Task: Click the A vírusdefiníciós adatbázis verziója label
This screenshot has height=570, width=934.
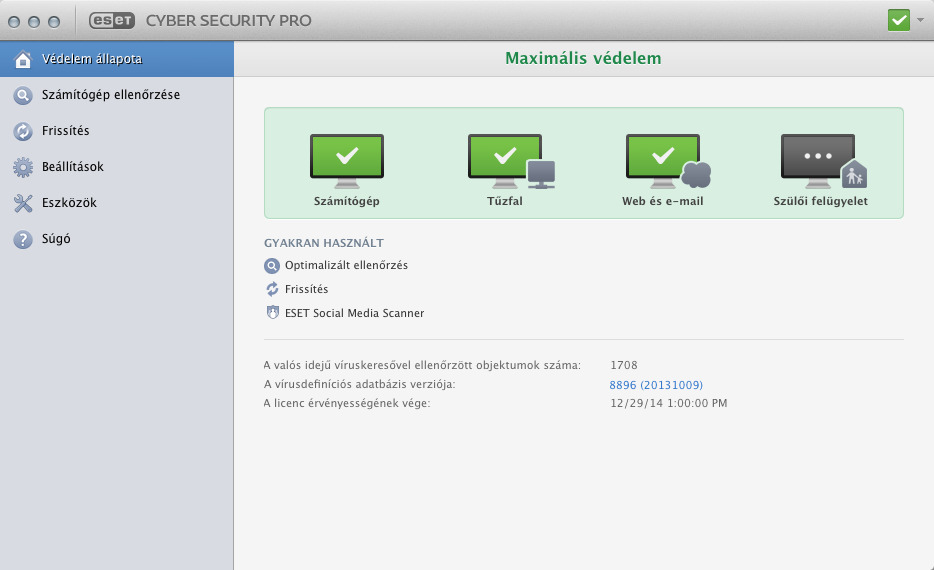Action: 359,384
